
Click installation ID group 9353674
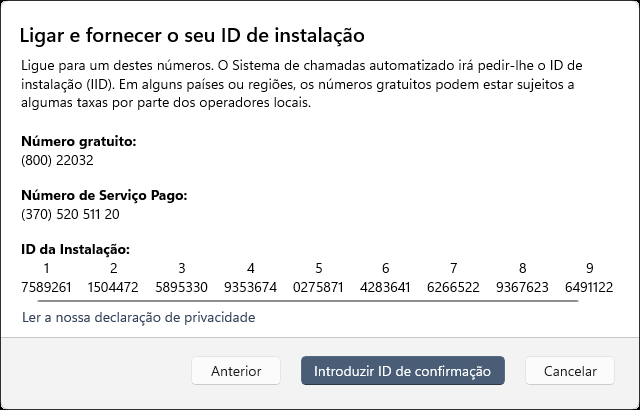pos(250,286)
